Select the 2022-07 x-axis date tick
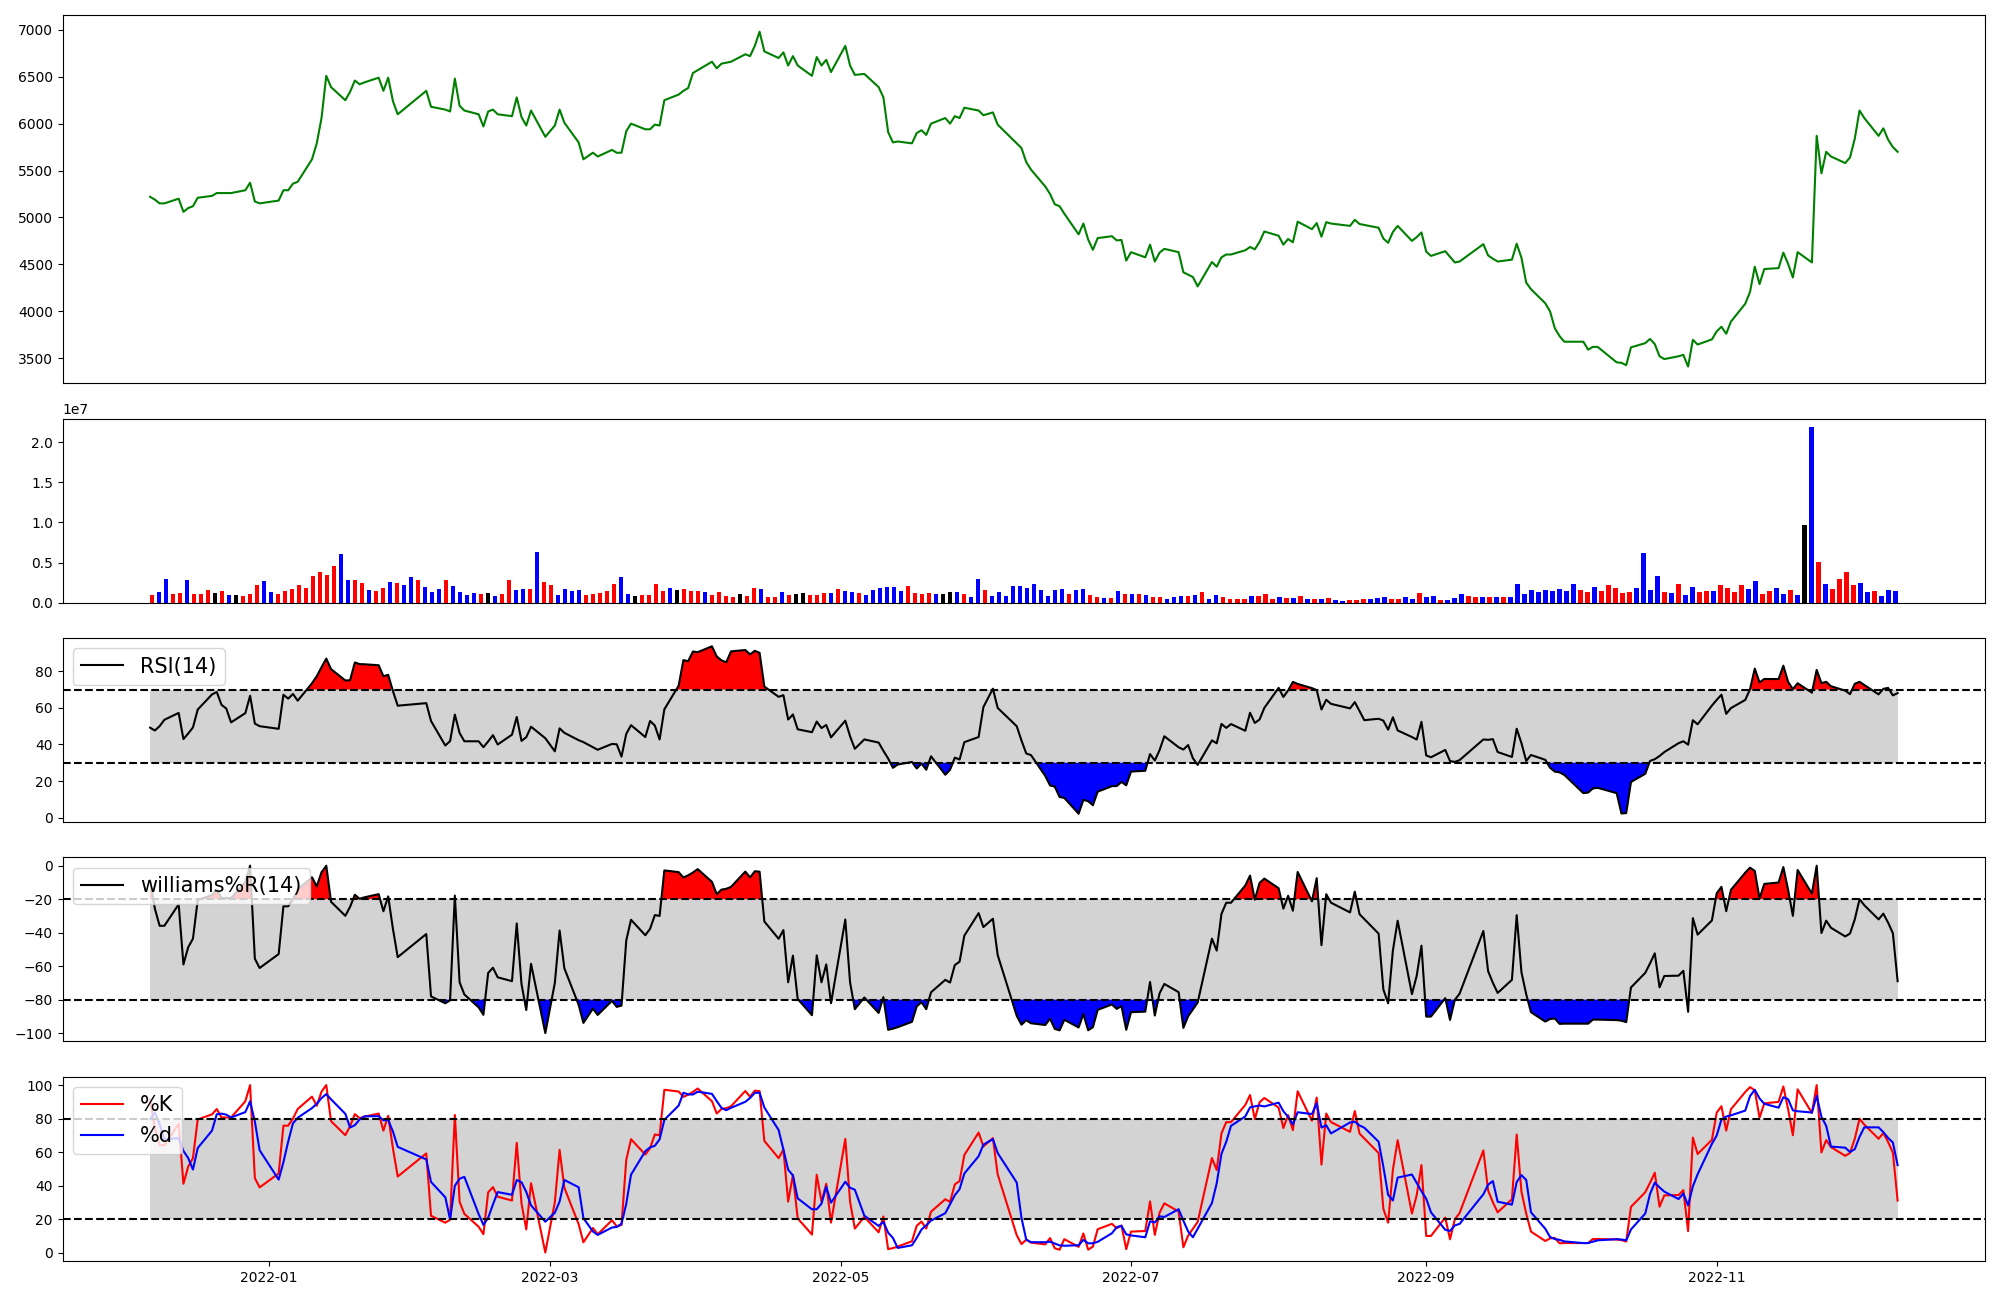Screen dimensions: 2000x1300 coord(1131,1277)
